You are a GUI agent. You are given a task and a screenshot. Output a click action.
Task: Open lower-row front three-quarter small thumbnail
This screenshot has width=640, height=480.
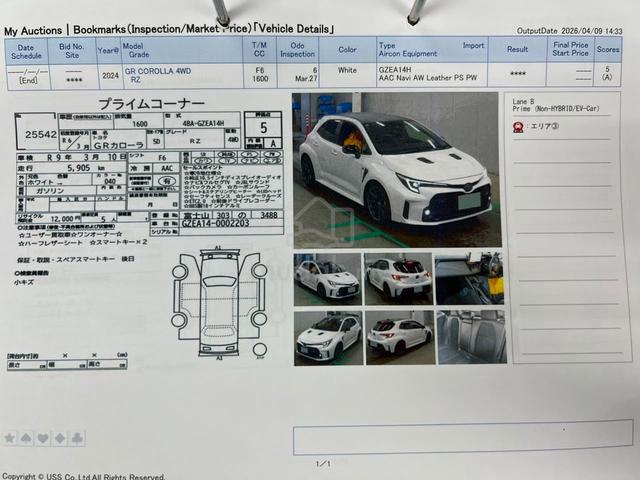pyautogui.click(x=328, y=338)
